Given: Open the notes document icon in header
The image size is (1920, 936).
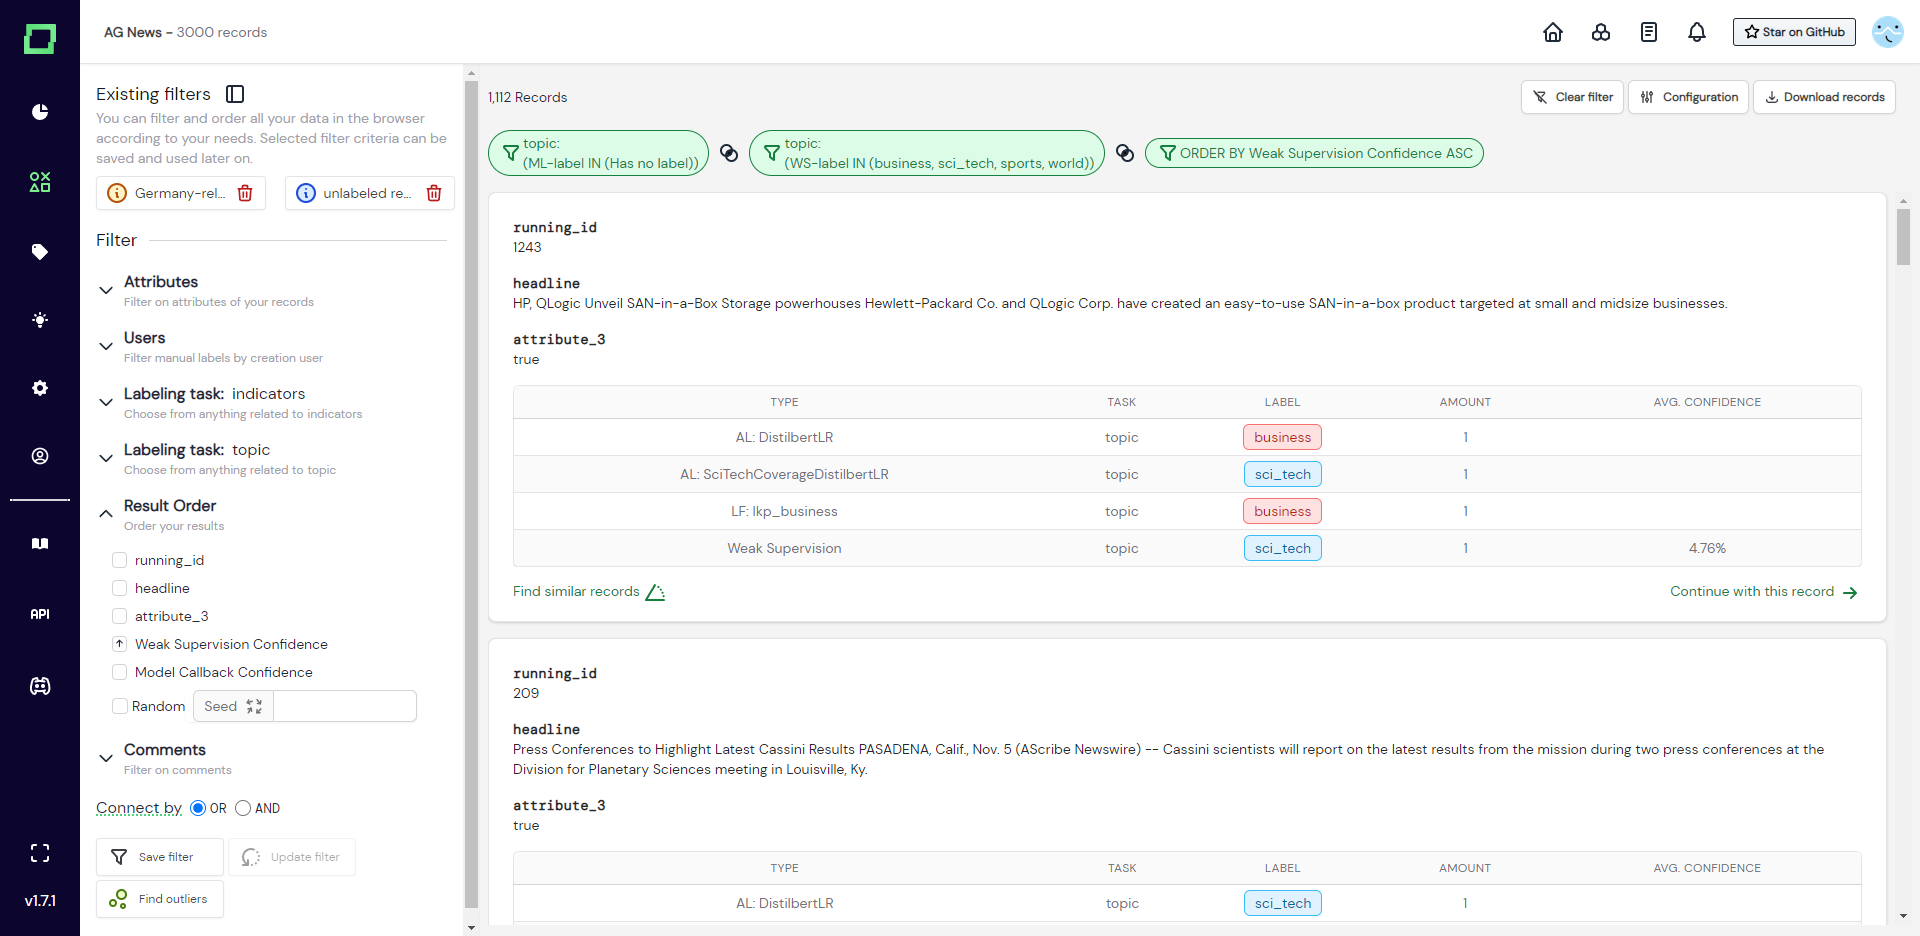Looking at the screenshot, I should click(x=1649, y=32).
